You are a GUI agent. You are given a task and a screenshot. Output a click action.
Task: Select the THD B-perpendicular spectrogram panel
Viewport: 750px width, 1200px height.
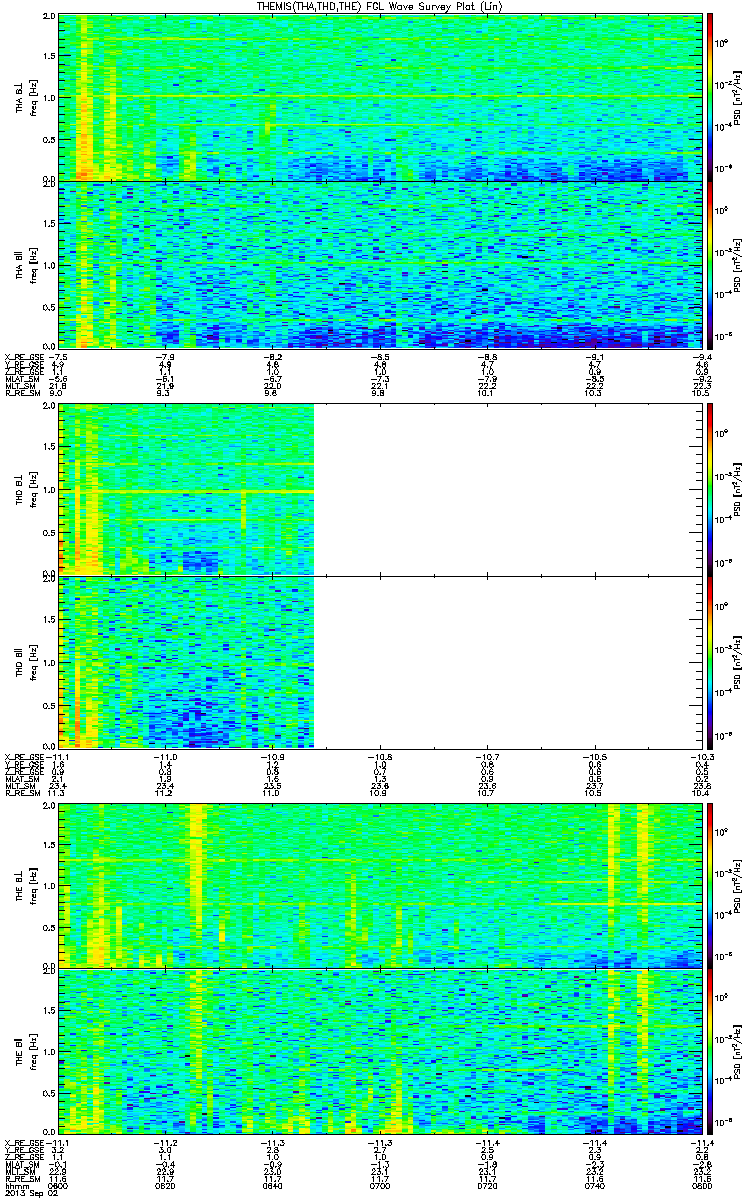coord(379,489)
